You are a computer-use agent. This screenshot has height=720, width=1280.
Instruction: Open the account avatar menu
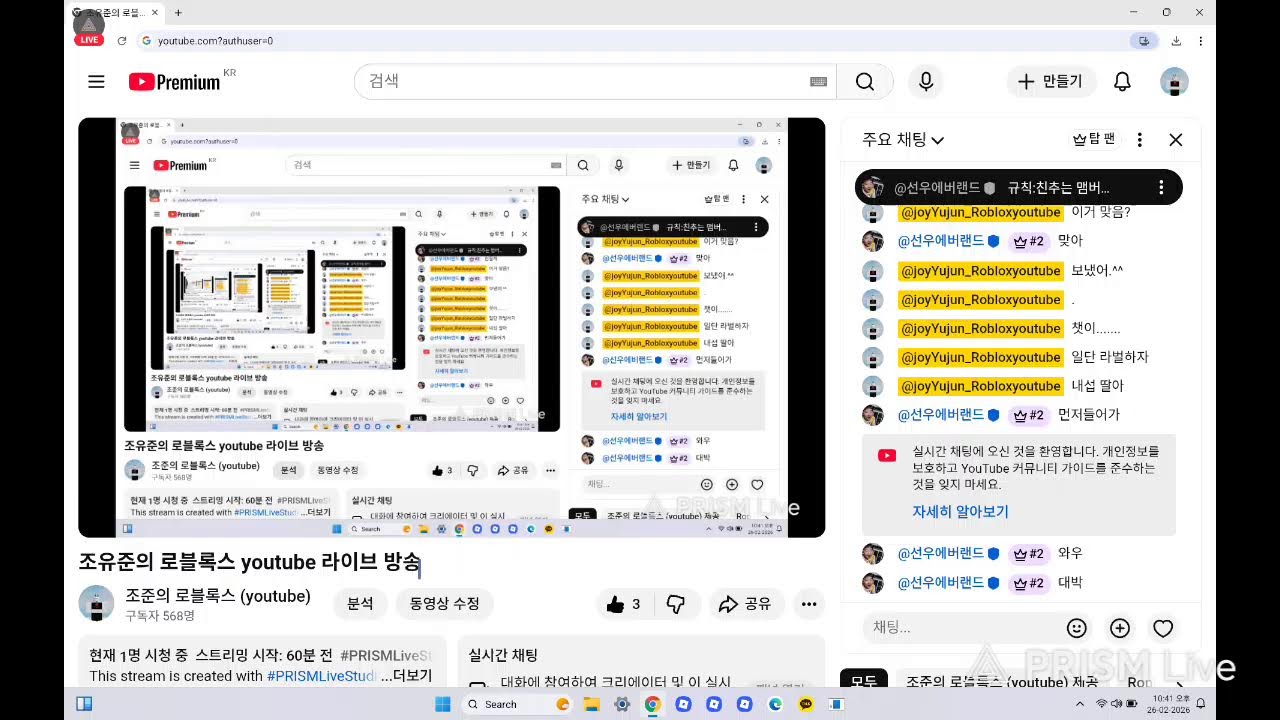click(1174, 82)
